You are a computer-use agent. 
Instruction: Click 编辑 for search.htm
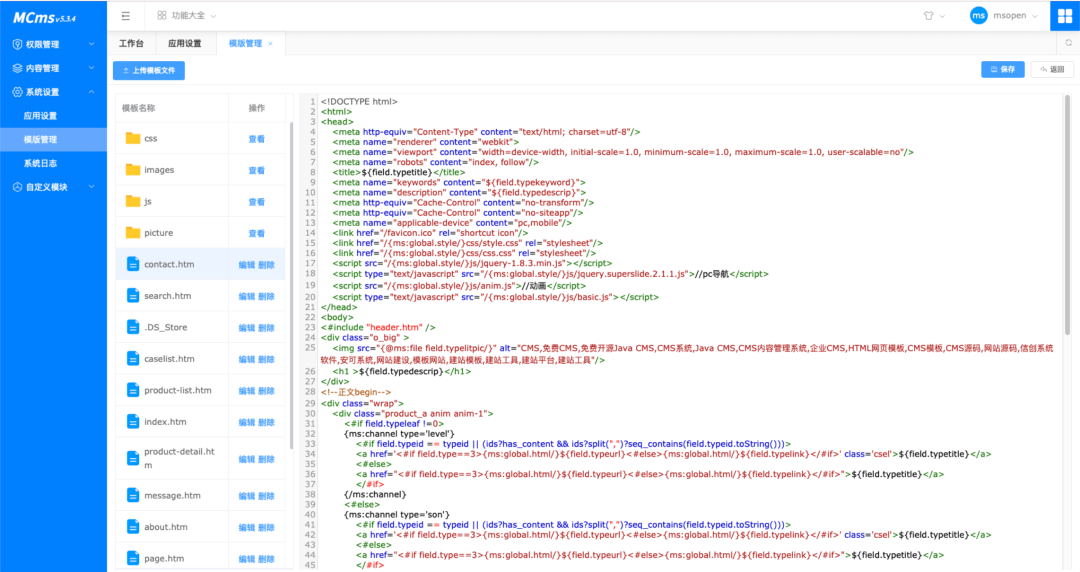[247, 296]
